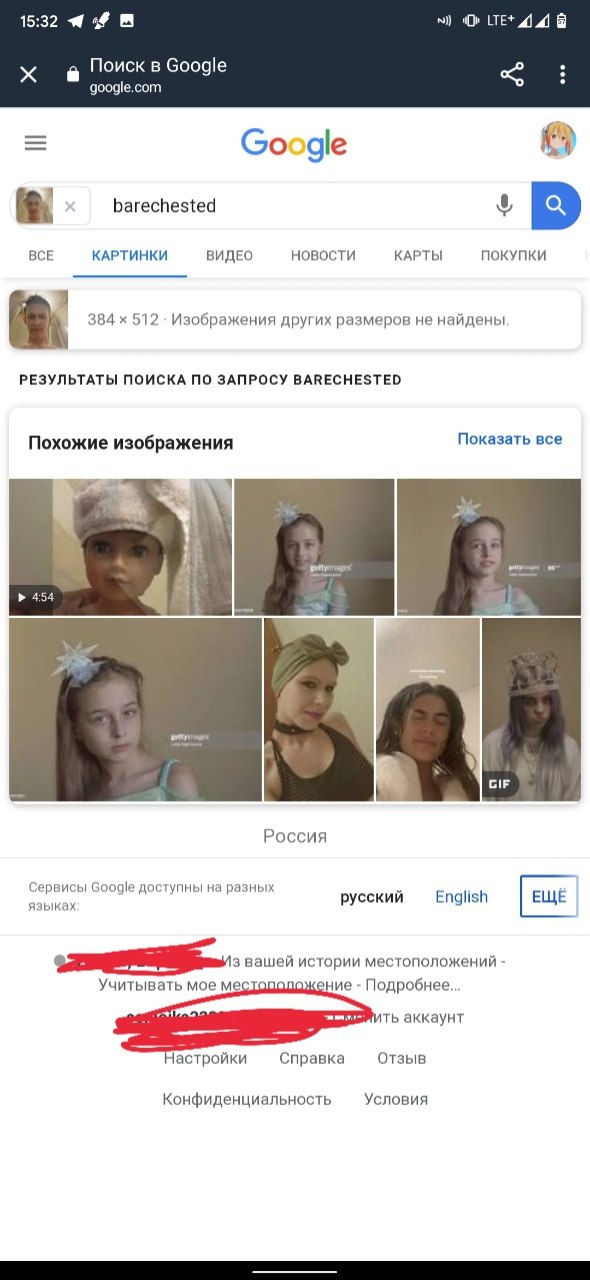
Task: Open the account profile avatar
Action: 558,142
